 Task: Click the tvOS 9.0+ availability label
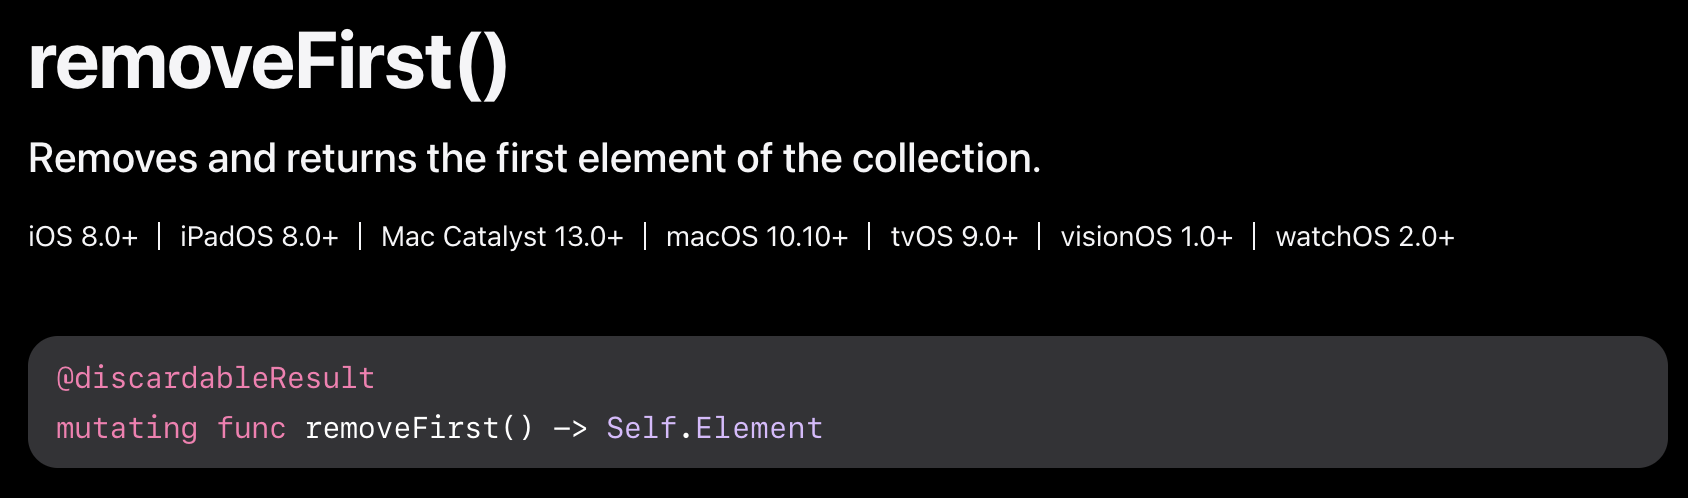point(954,237)
